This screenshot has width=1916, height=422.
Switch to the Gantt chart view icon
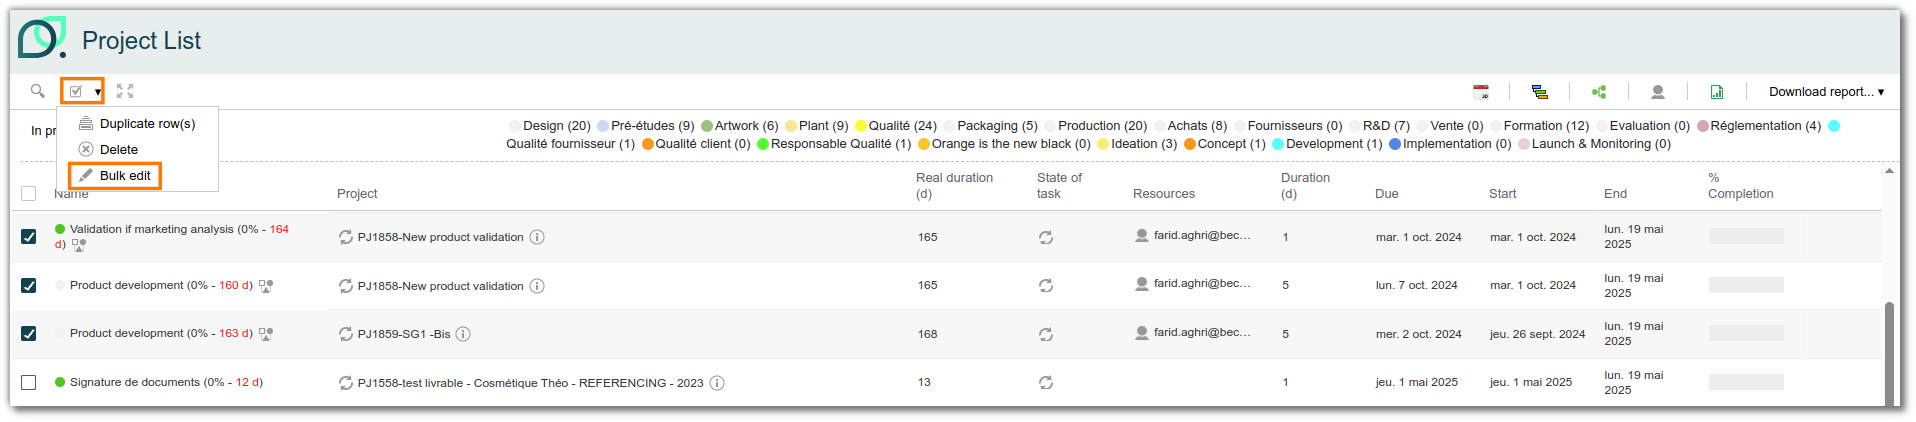(x=1540, y=92)
